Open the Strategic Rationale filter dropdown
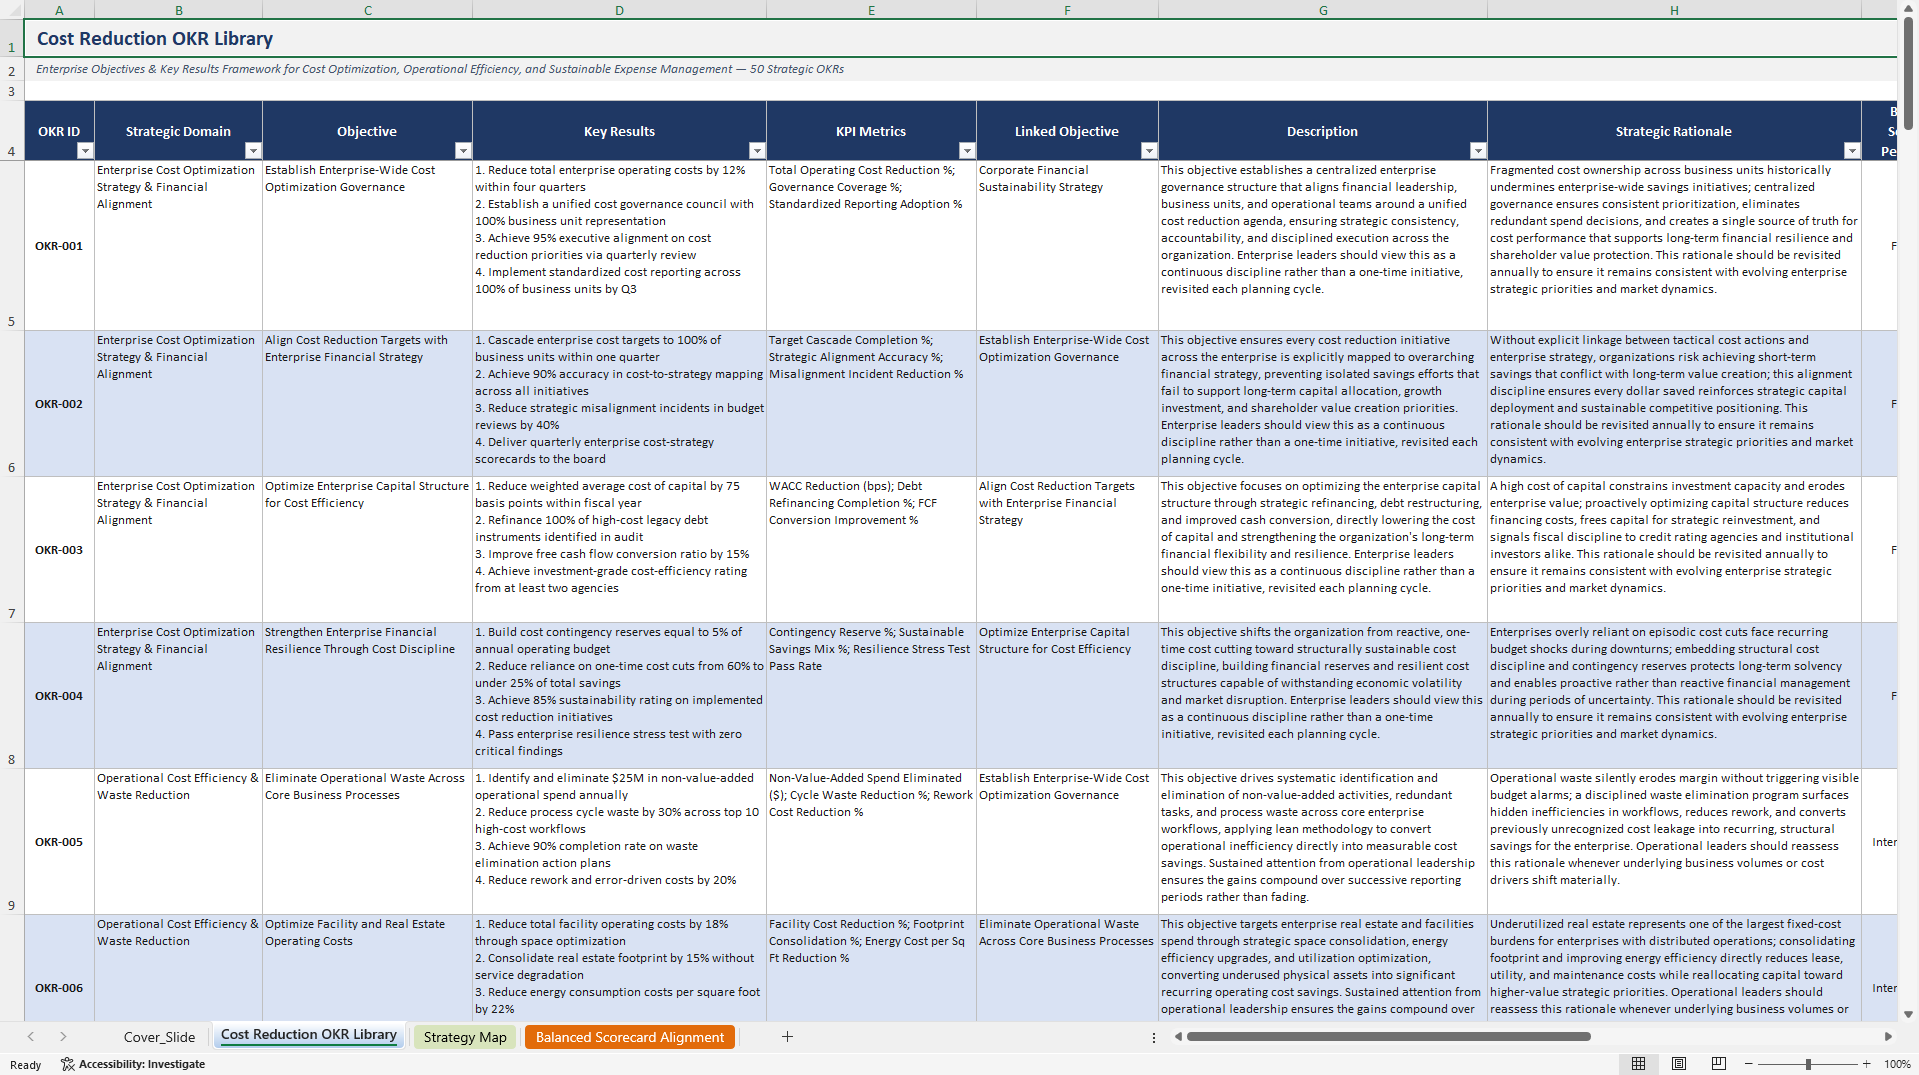 (1852, 151)
